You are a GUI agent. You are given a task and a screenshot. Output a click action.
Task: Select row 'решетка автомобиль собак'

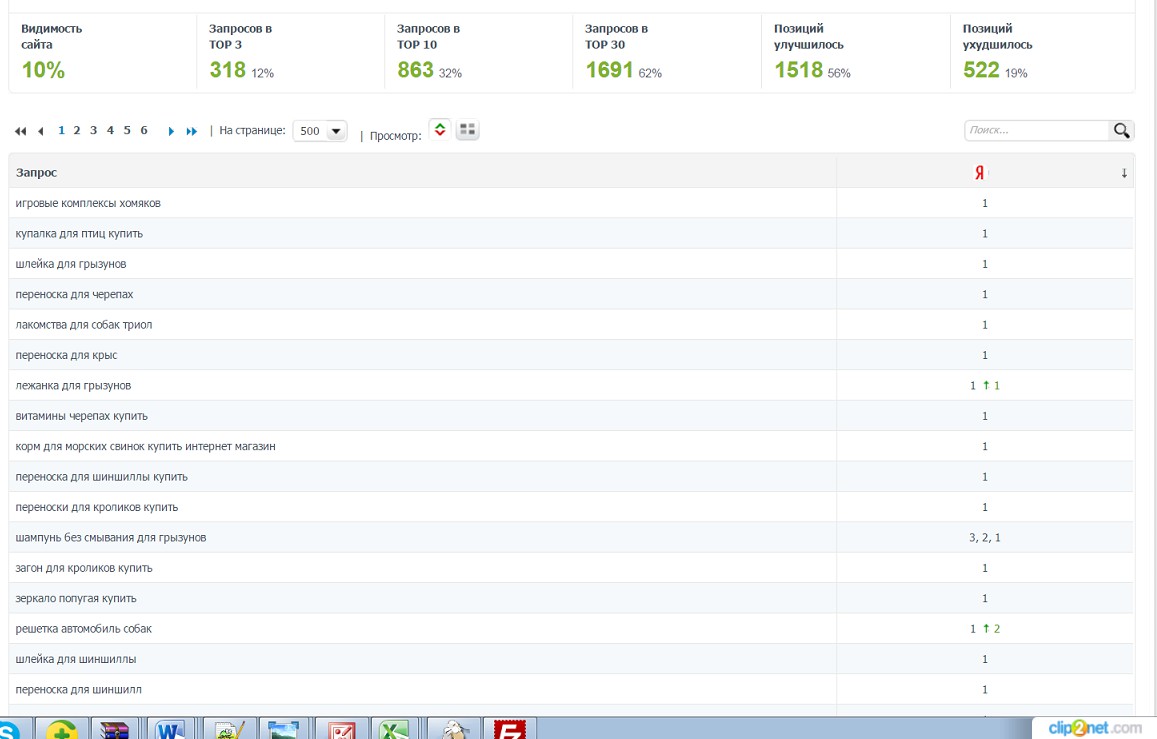[x=570, y=628]
